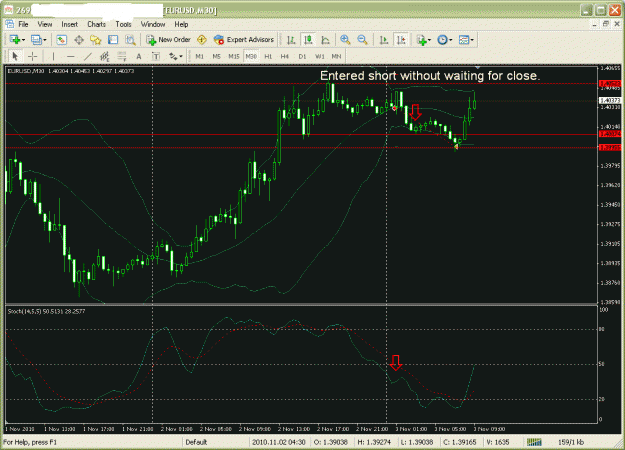Open the Templates icon
The height and width of the screenshot is (450, 625).
pyautogui.click(x=464, y=39)
